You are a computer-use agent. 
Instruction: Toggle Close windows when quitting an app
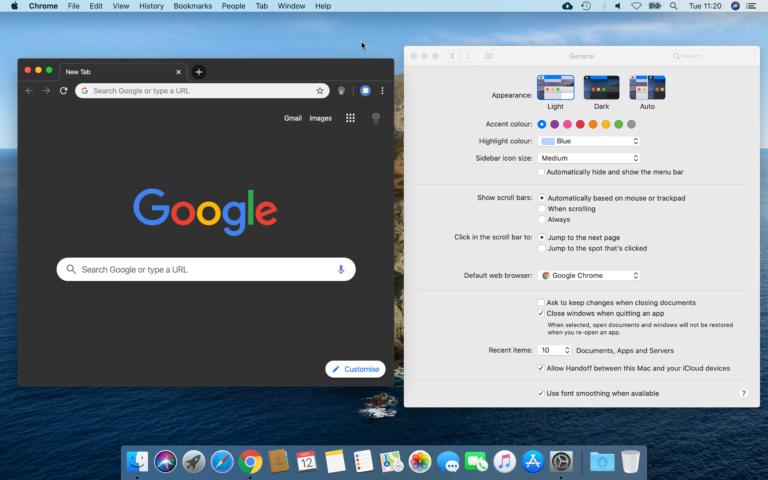coord(541,313)
